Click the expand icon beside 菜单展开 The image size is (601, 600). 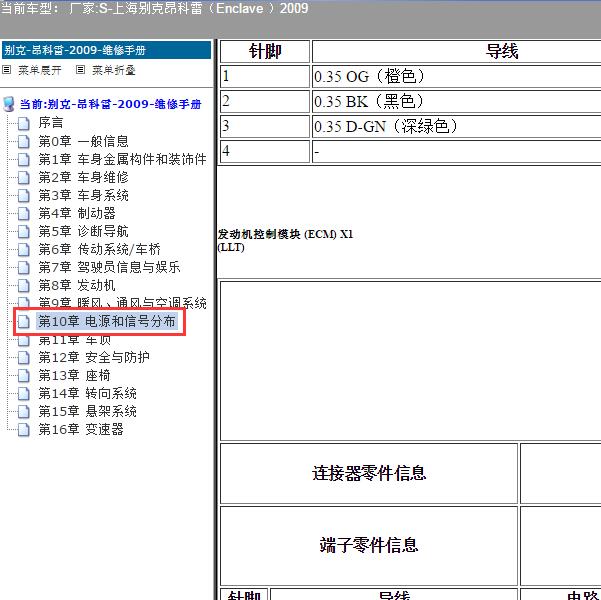coord(7,70)
